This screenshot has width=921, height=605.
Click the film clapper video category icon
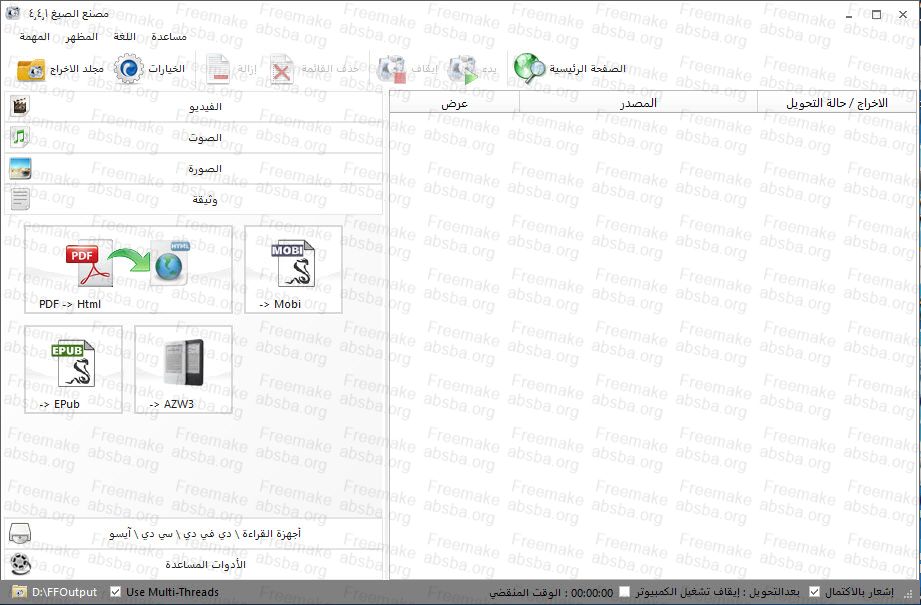pyautogui.click(x=20, y=106)
